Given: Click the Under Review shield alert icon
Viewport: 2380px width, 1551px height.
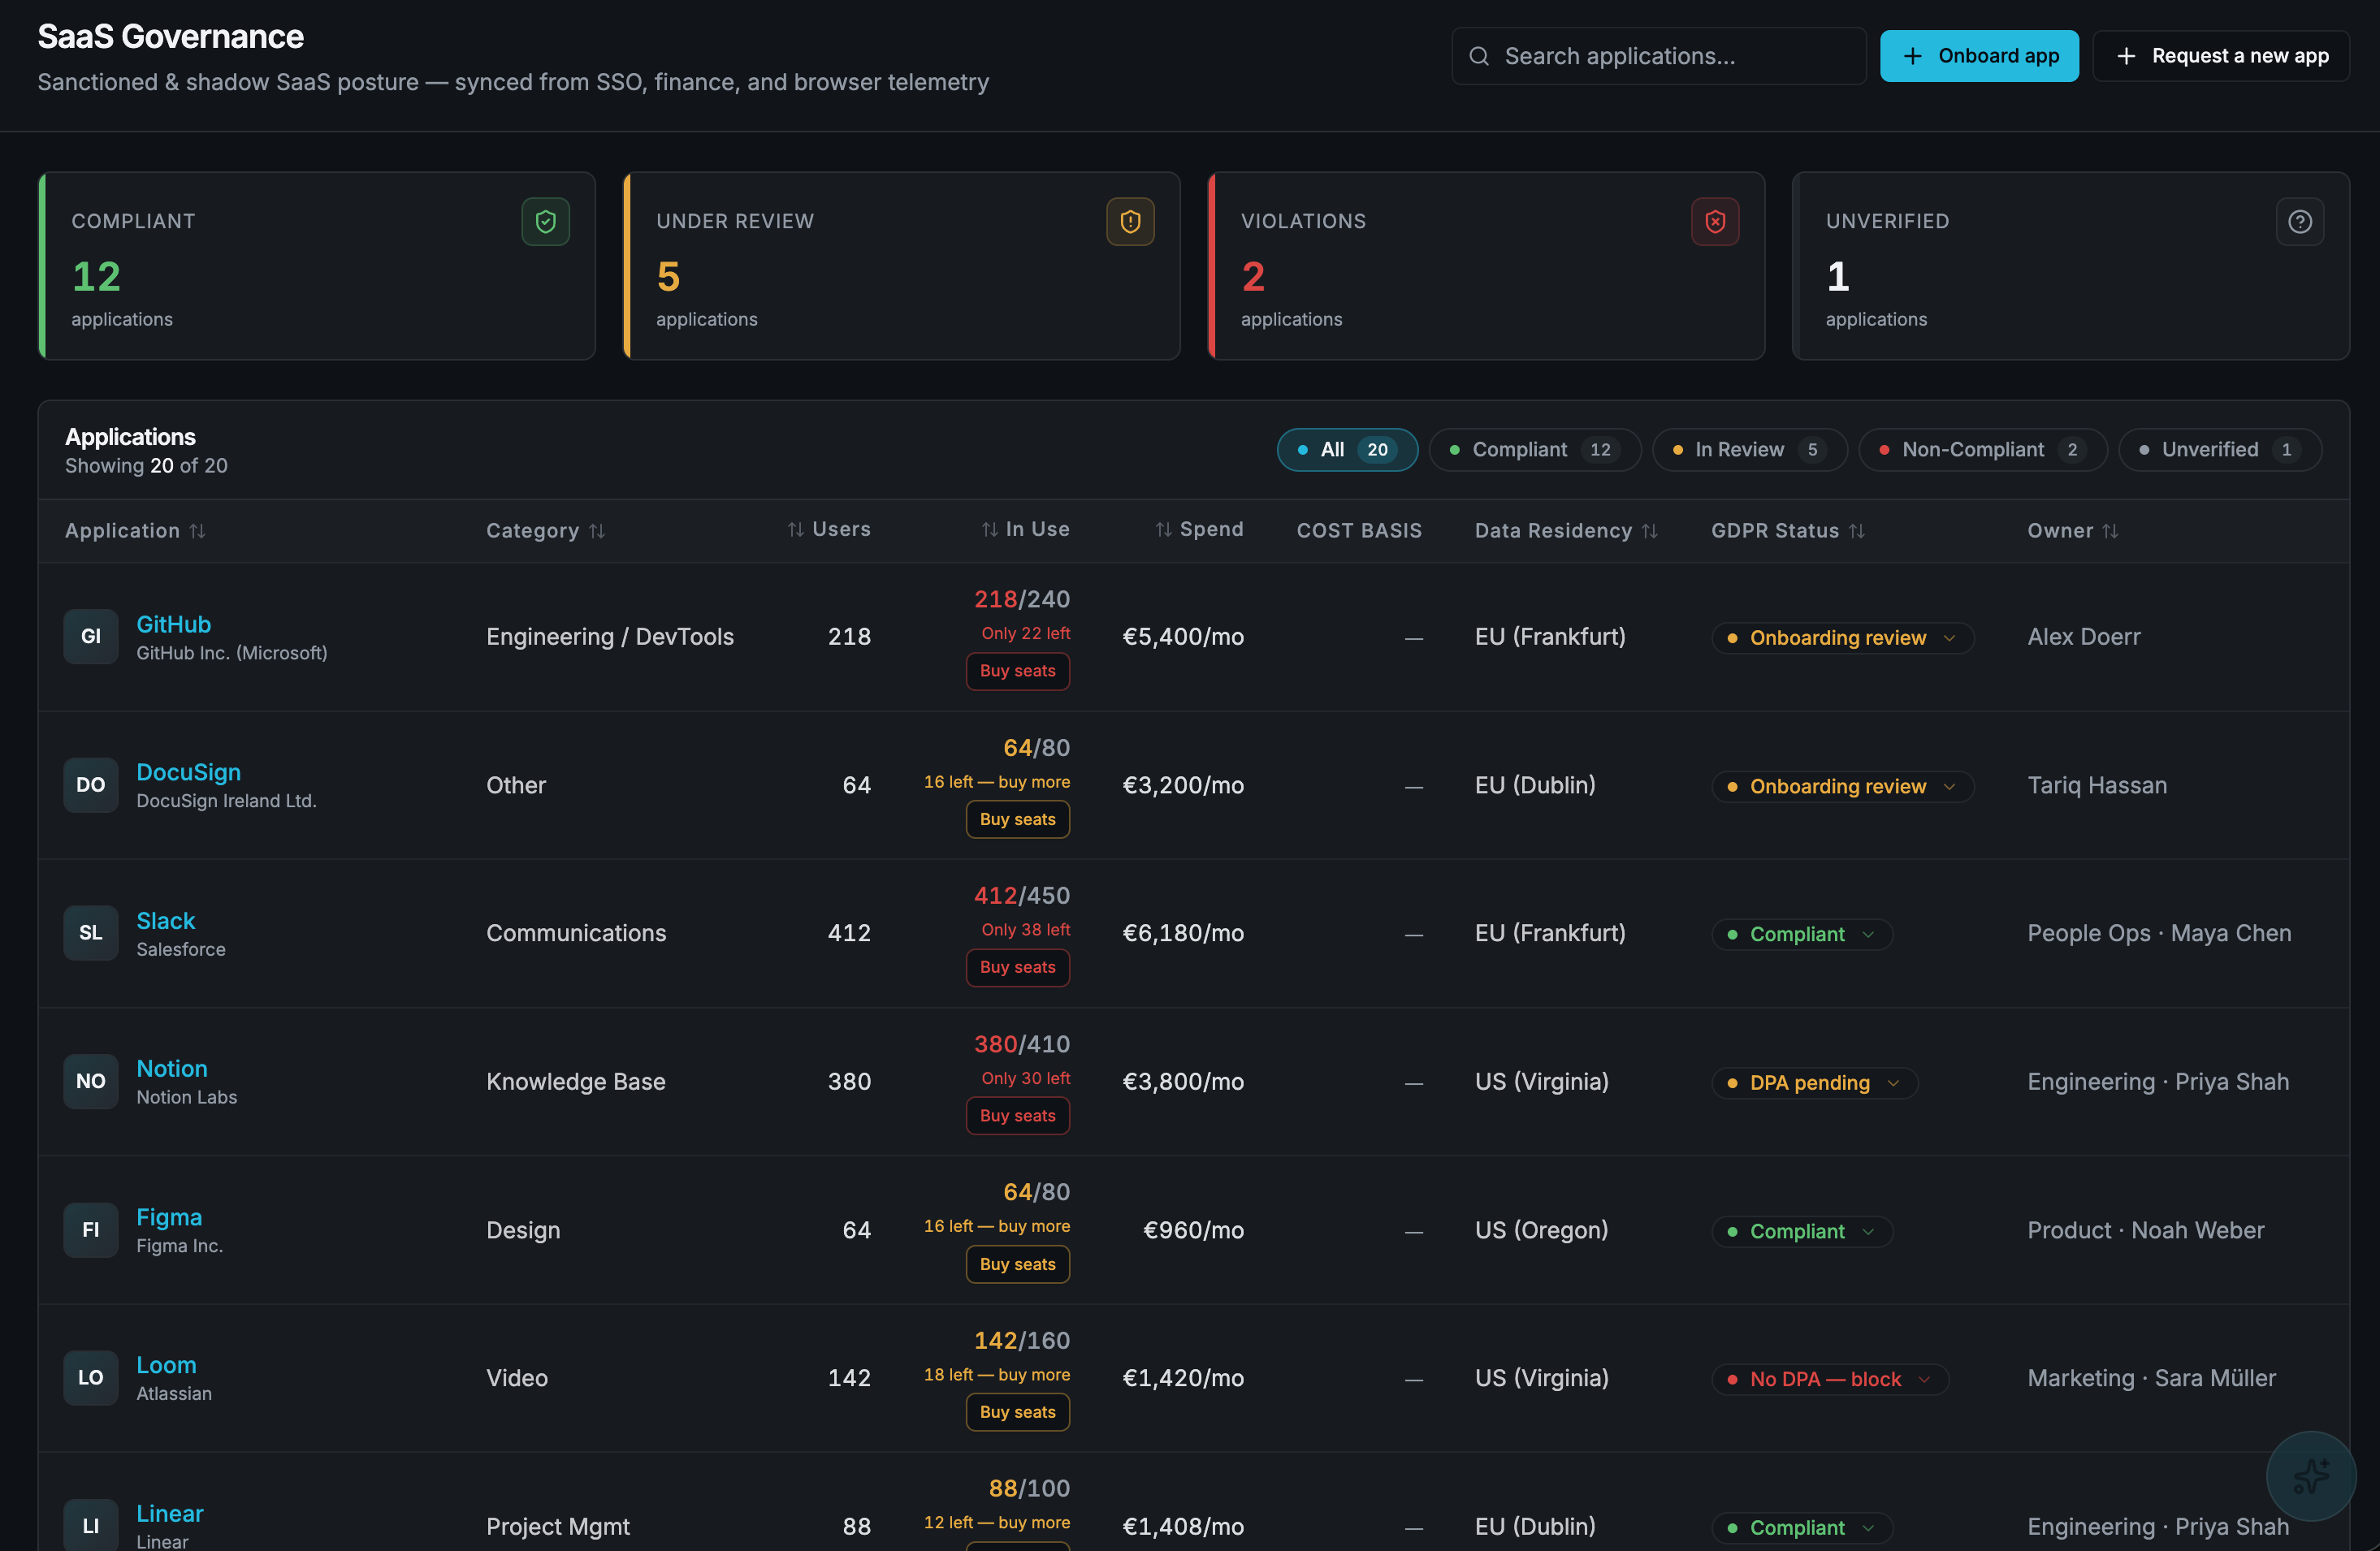Looking at the screenshot, I should [1130, 221].
